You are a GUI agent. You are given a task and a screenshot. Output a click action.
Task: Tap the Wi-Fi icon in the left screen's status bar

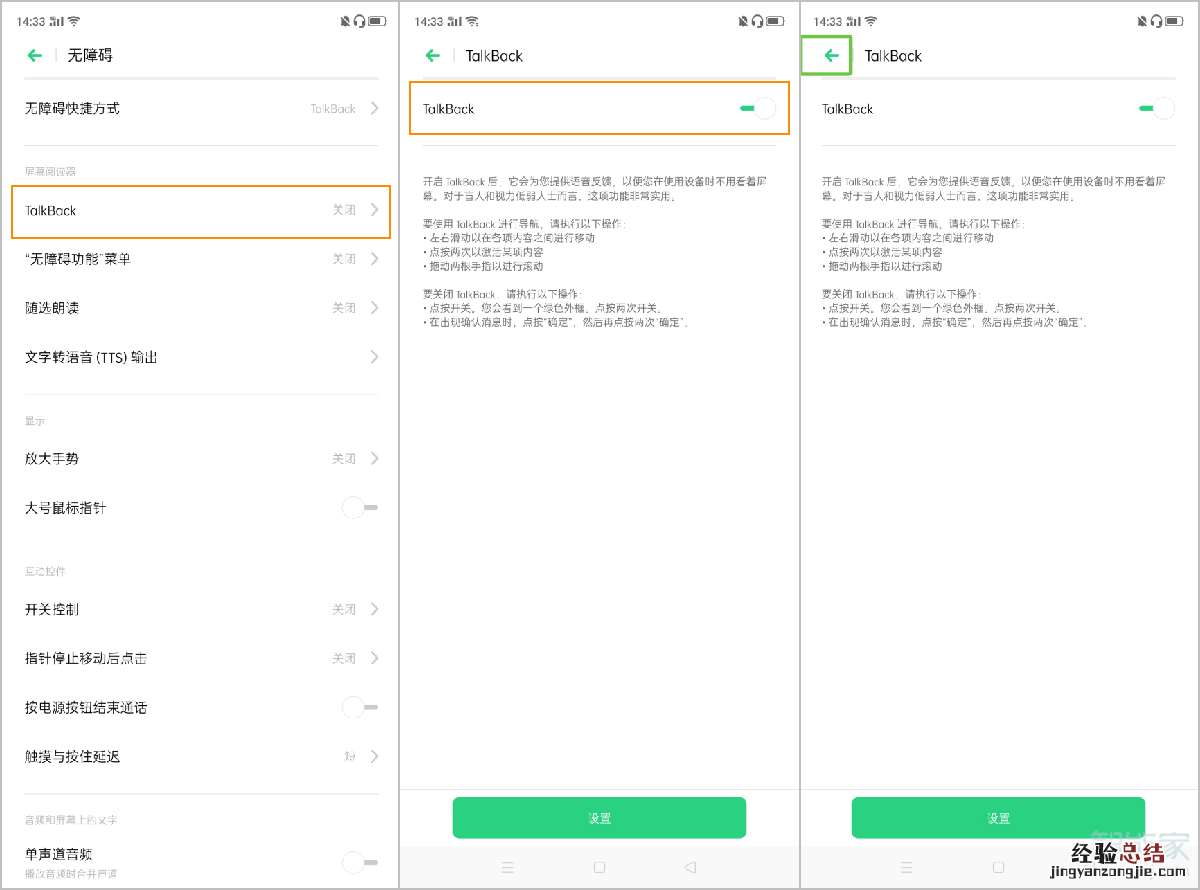(x=75, y=21)
